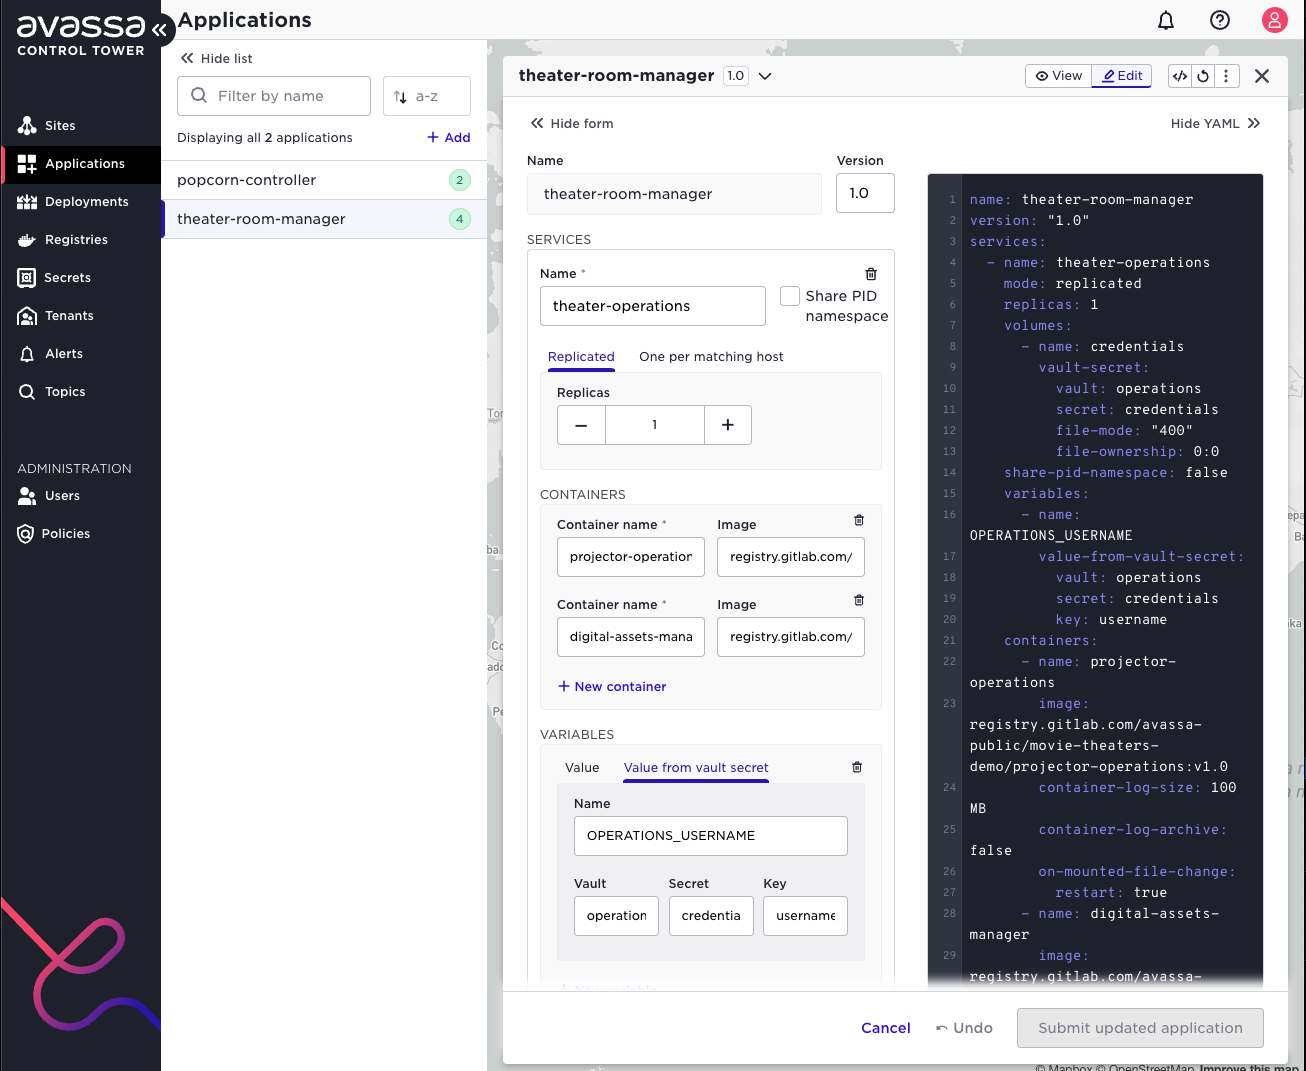Screen dimensions: 1306x1071
Task: Toggle Share PID namespace checkbox
Action: (x=790, y=296)
